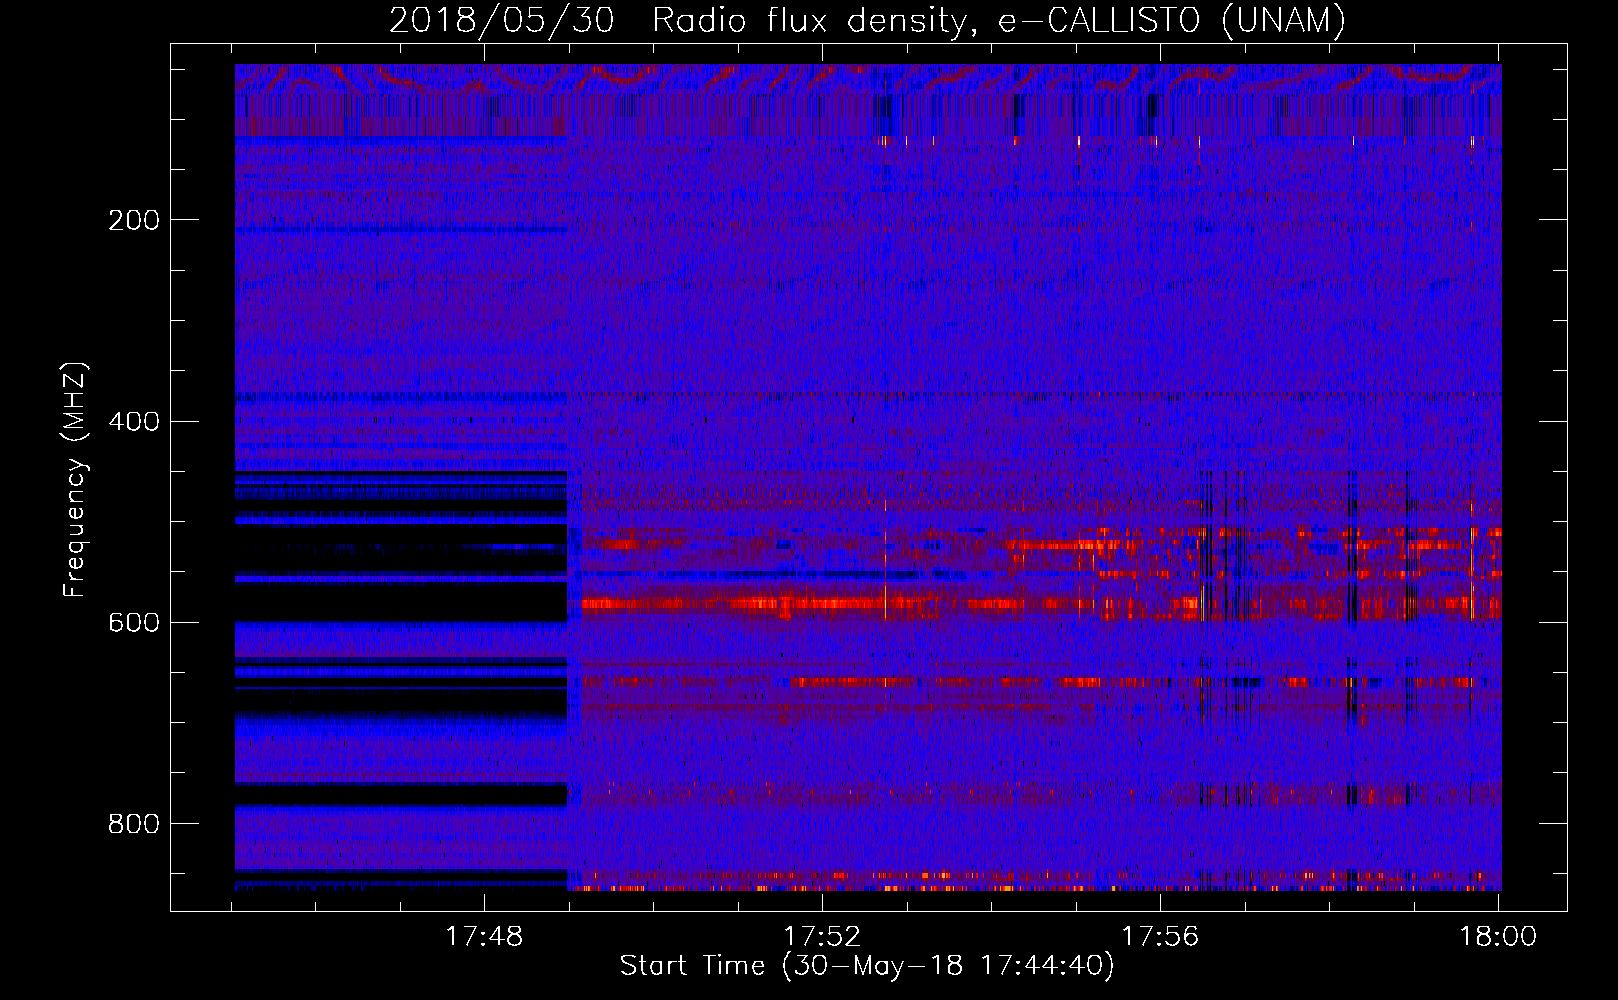Click the '18:00' time tick label
Viewport: 1618px width, 1000px height.
1498,937
